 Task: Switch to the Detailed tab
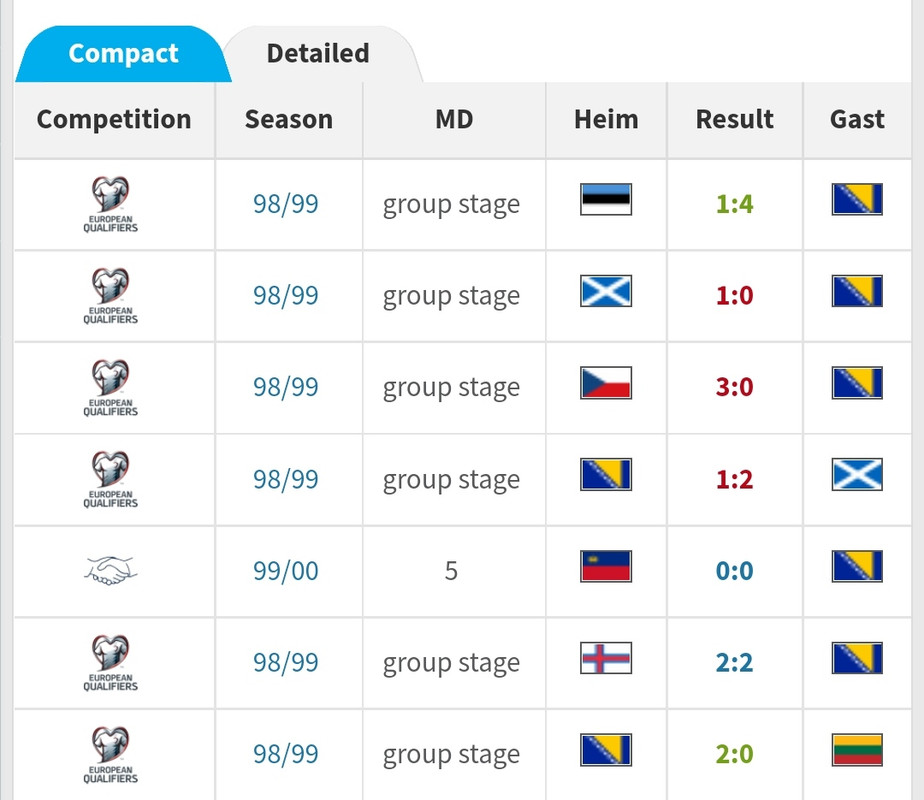click(318, 54)
